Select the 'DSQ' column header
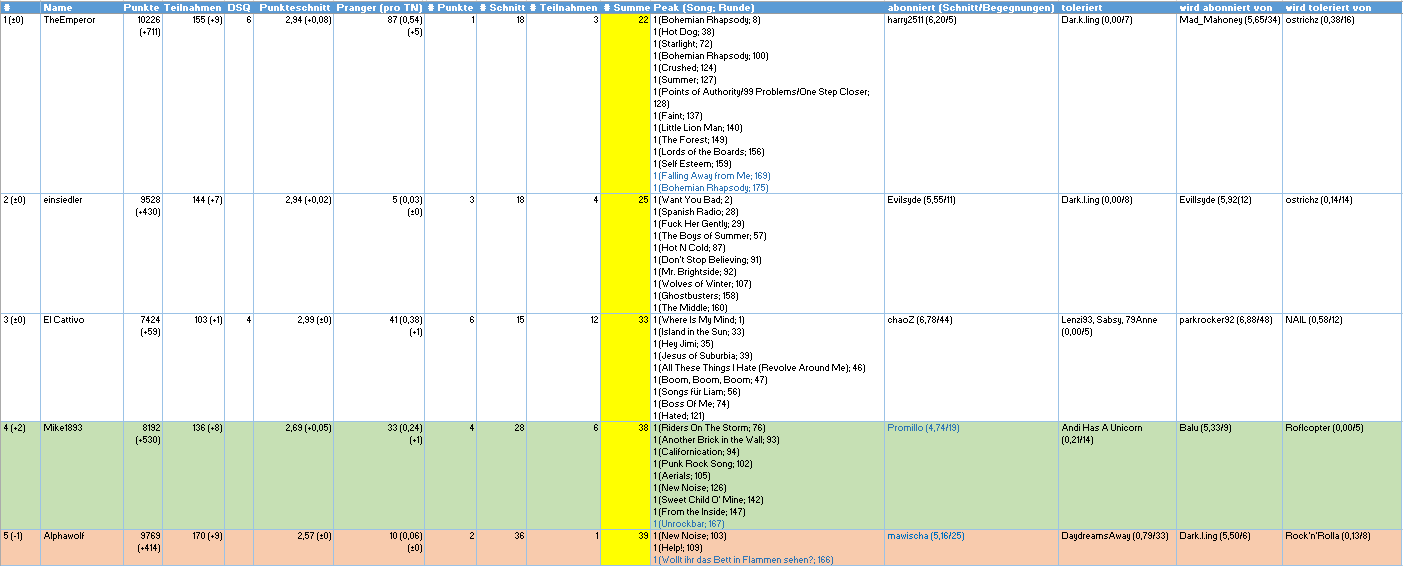The height and width of the screenshot is (566, 1403). pyautogui.click(x=239, y=7)
